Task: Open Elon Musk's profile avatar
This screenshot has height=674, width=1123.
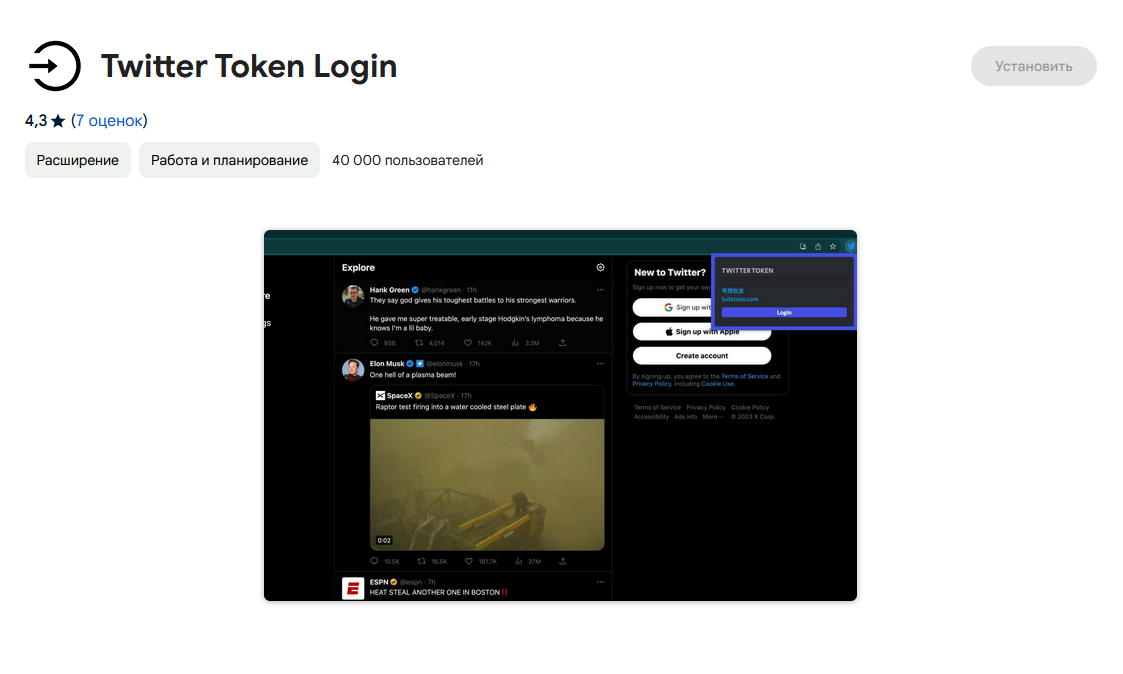Action: (352, 369)
